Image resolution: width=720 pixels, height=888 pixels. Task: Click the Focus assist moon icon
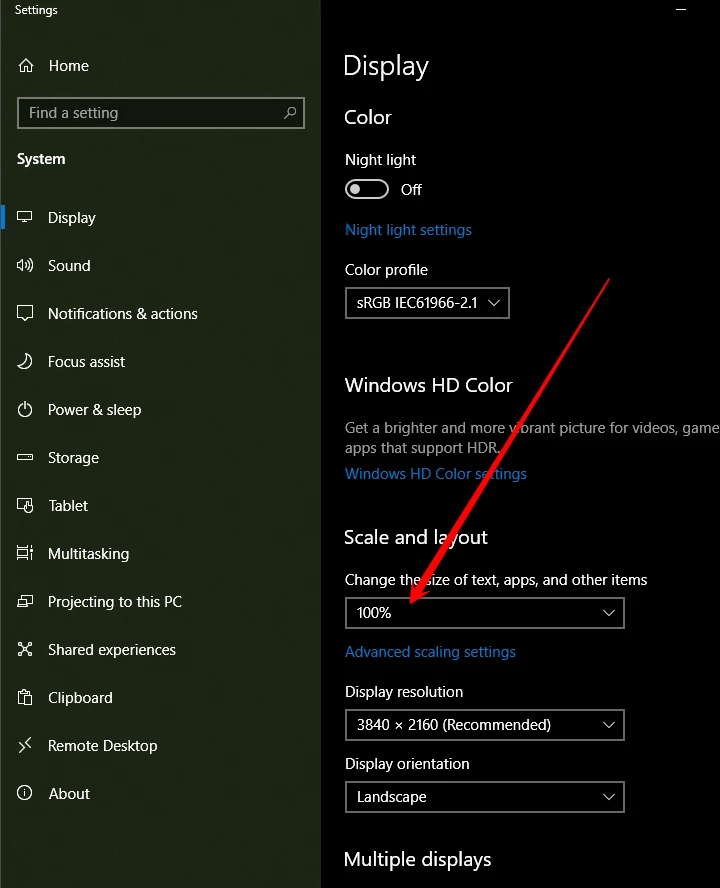(x=25, y=361)
